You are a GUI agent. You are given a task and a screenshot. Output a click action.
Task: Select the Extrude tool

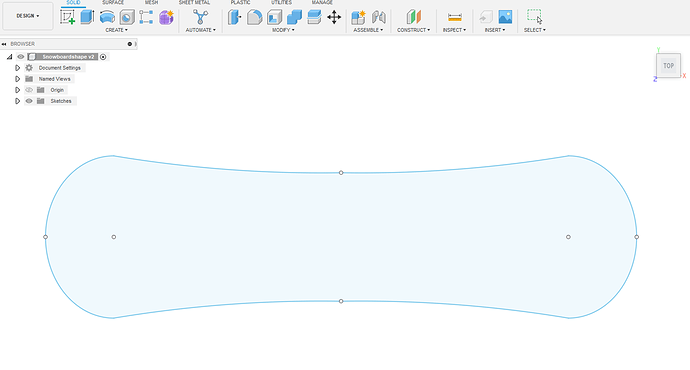(87, 17)
